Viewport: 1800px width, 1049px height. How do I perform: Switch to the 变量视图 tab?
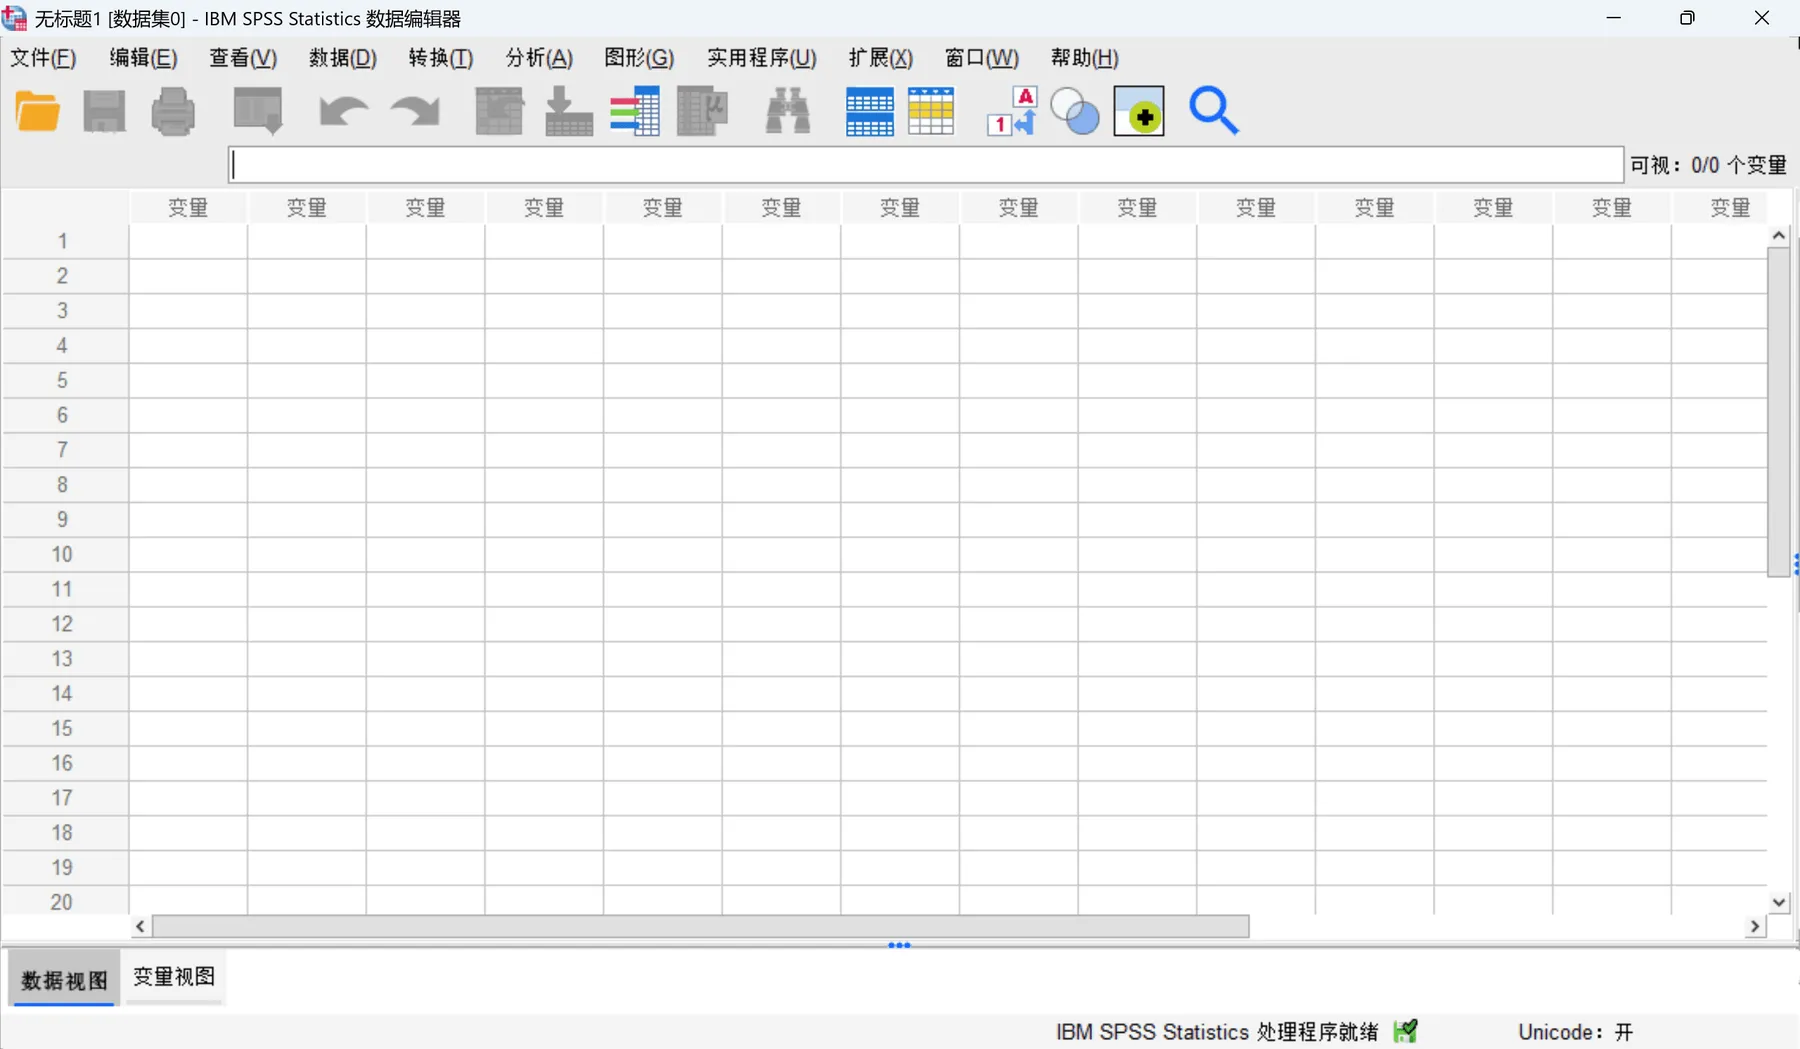point(174,977)
